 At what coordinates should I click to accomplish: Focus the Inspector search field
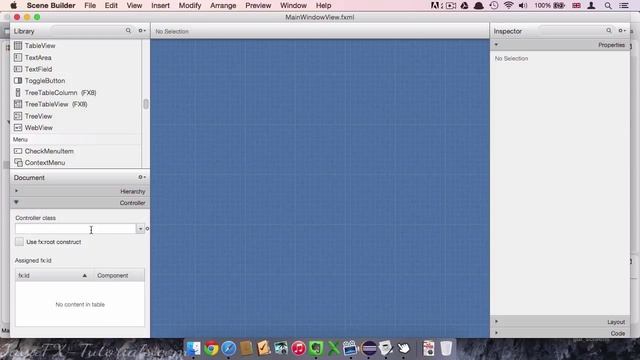click(x=576, y=31)
